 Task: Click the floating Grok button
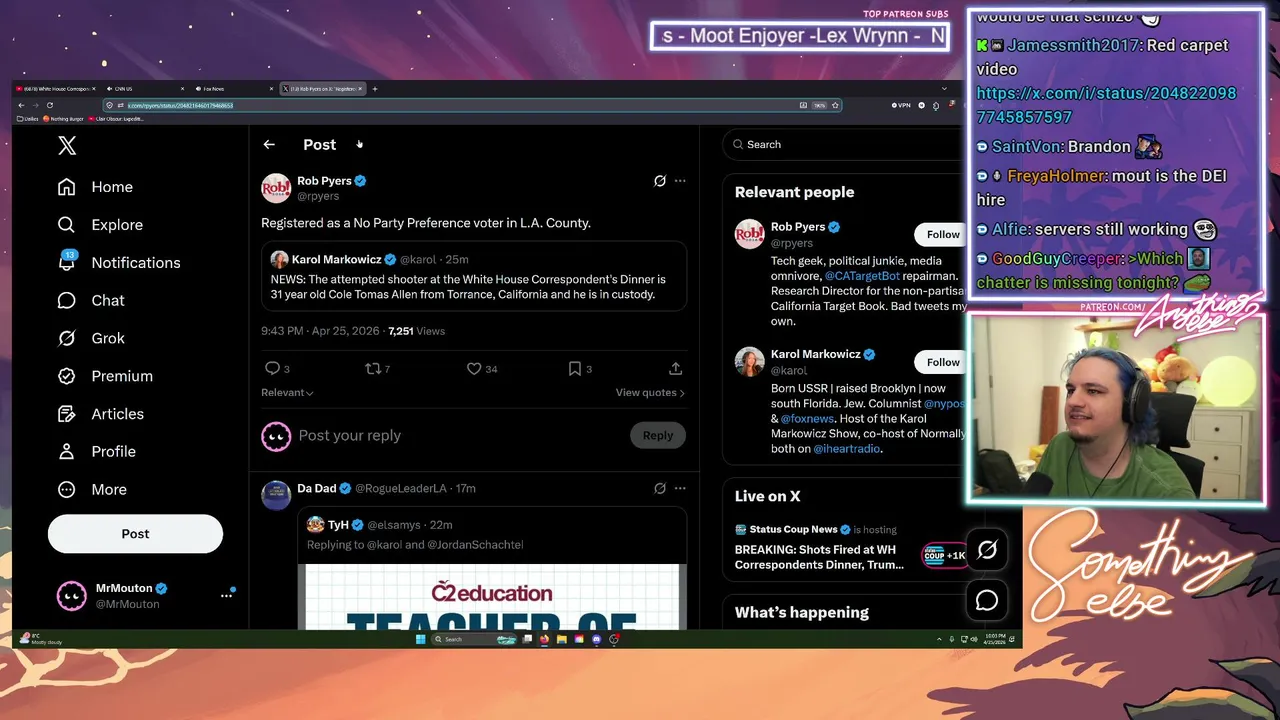click(x=987, y=550)
